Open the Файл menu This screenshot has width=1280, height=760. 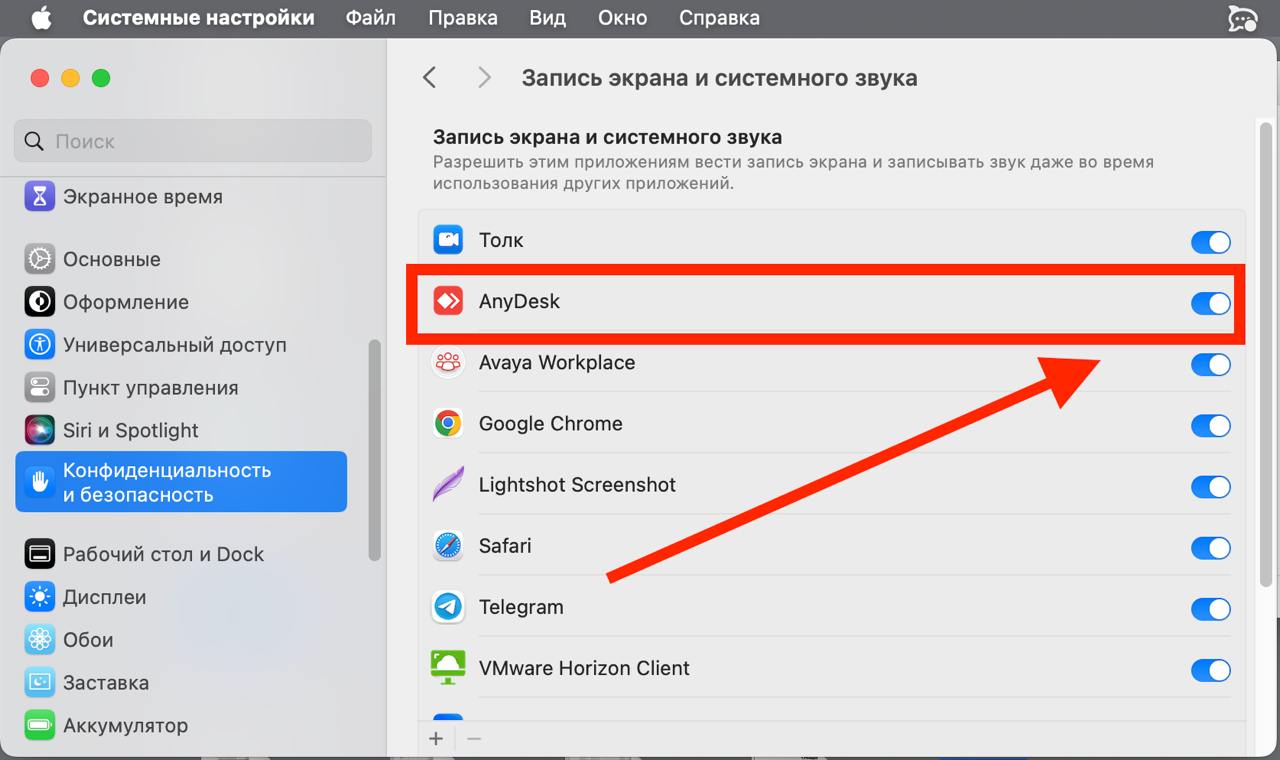[371, 18]
